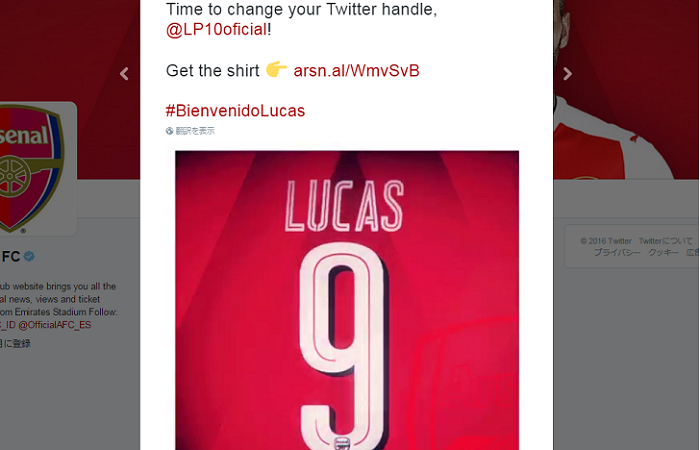This screenshot has width=700, height=450.
Task: Open the プライバシー footer link
Action: point(617,252)
